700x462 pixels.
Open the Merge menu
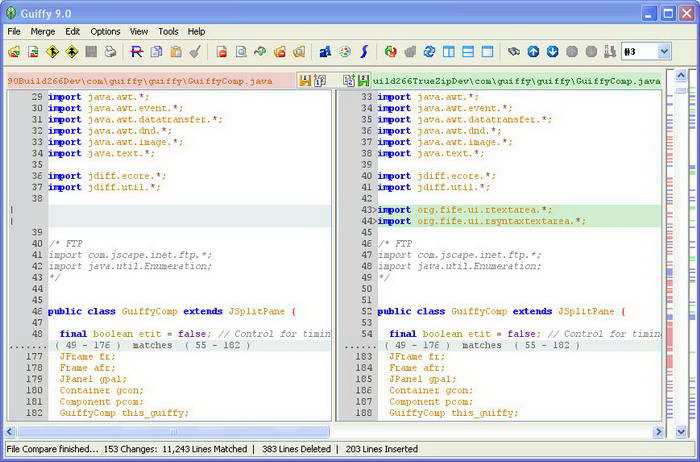pos(43,31)
